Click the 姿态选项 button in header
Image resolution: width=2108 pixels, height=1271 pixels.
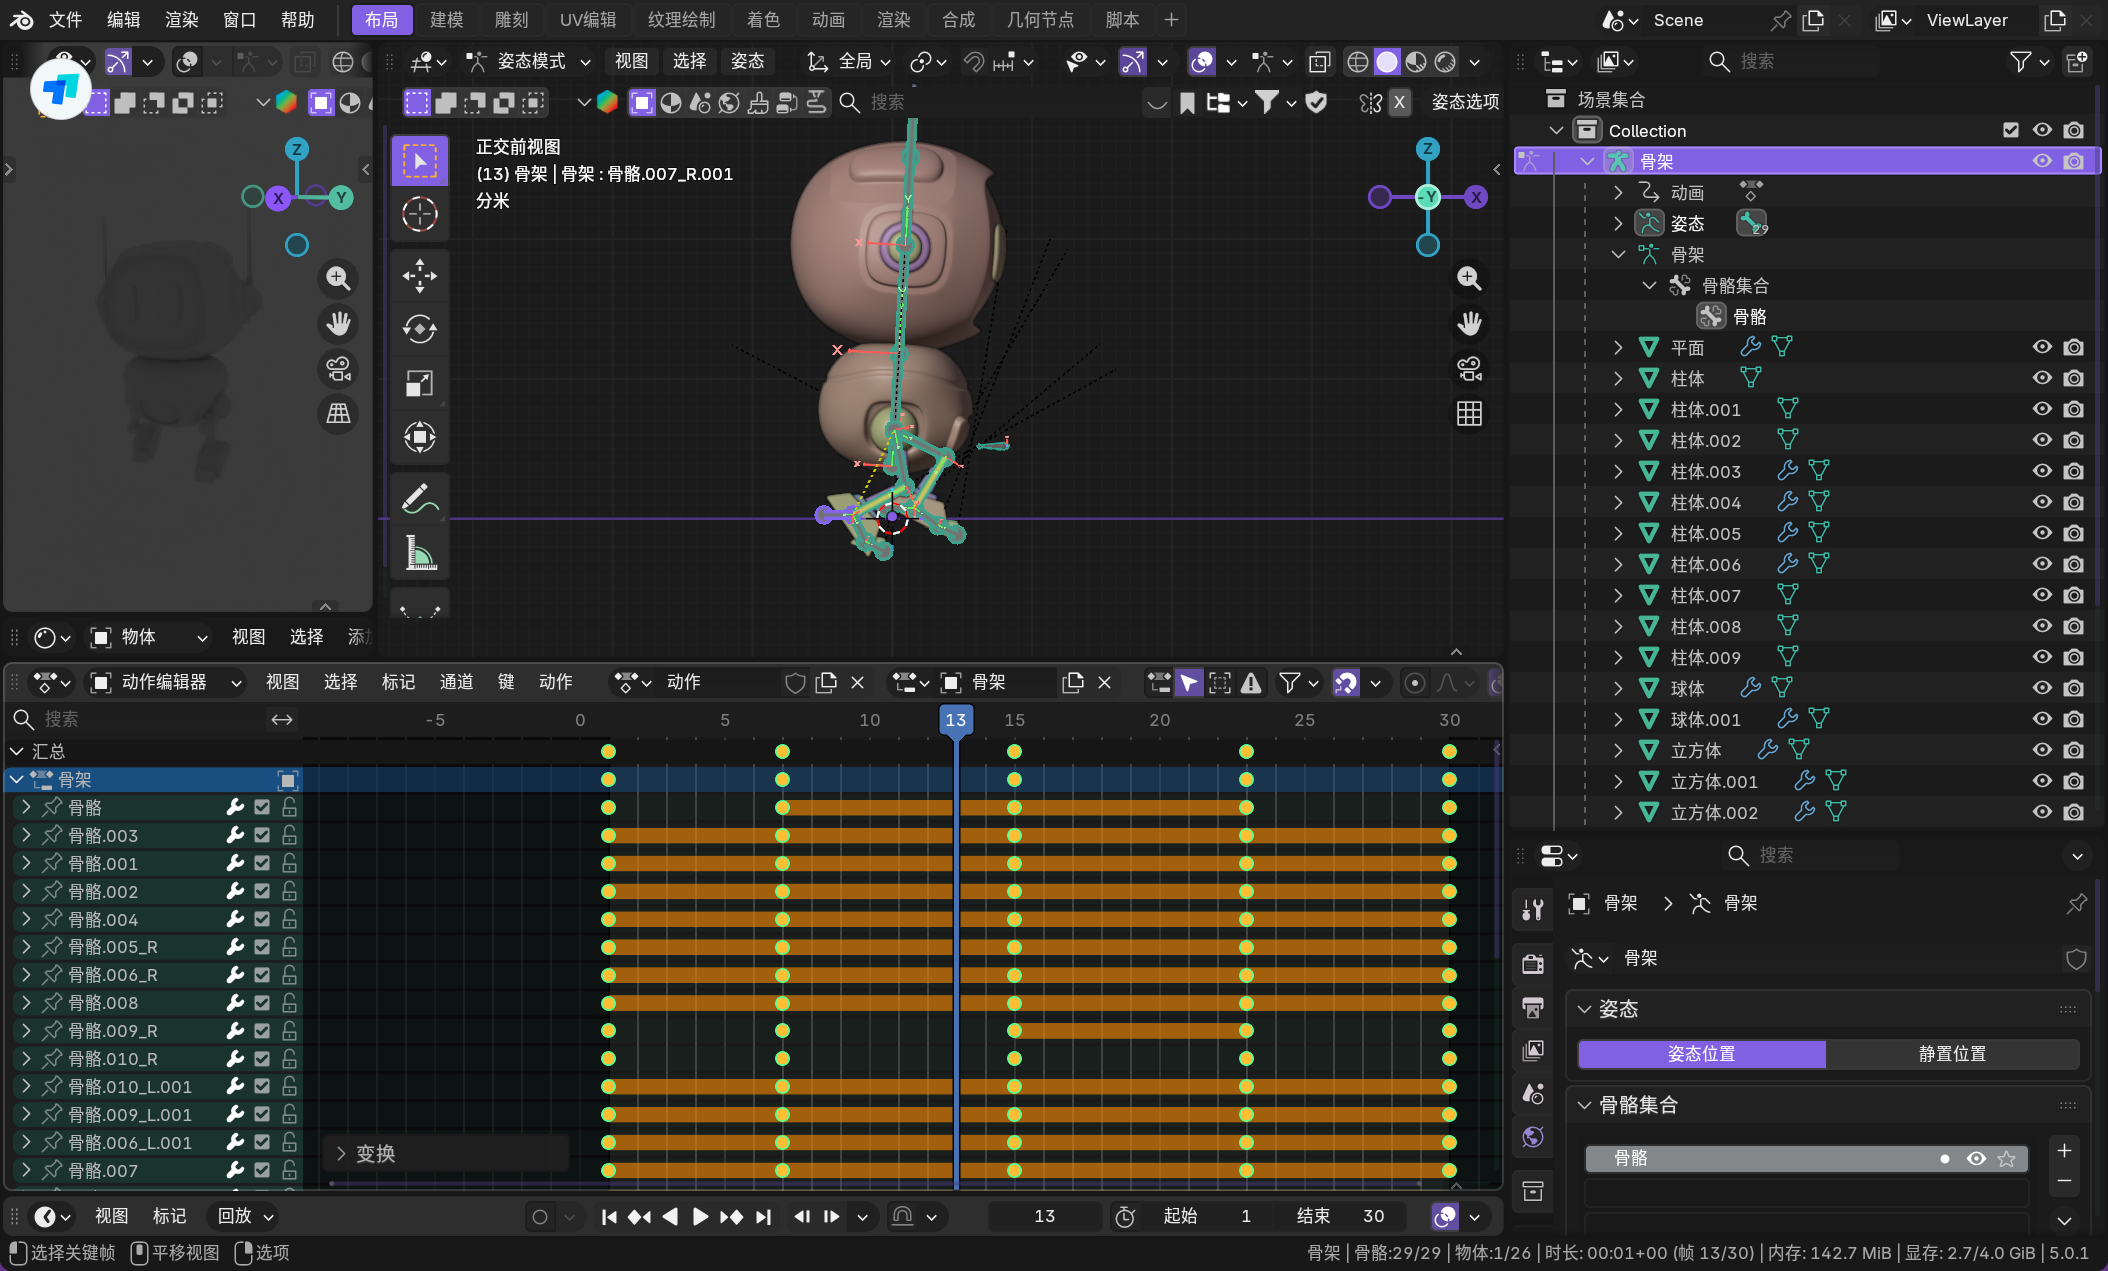[x=1465, y=101]
